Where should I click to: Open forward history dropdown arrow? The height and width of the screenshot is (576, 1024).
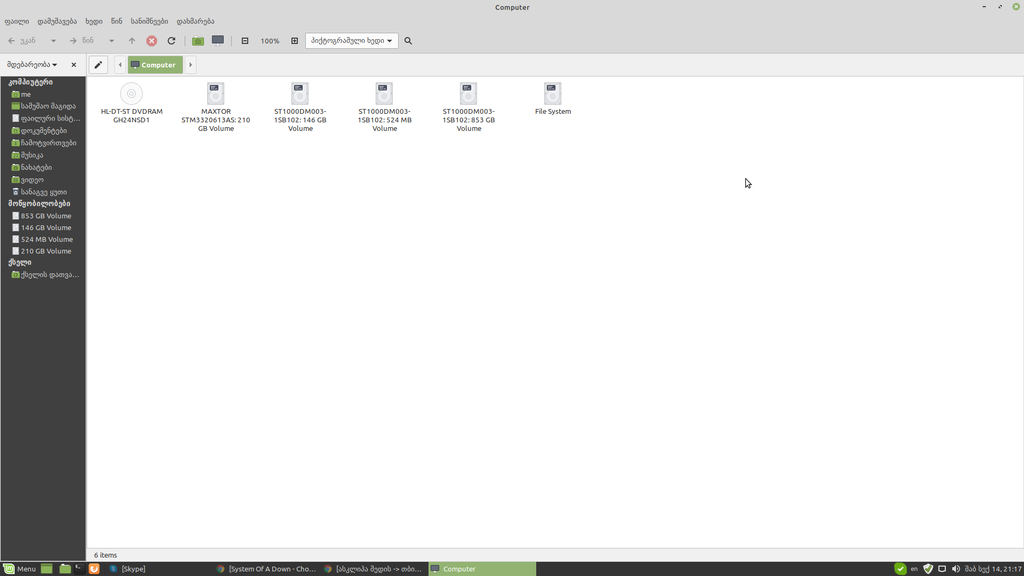coord(112,40)
